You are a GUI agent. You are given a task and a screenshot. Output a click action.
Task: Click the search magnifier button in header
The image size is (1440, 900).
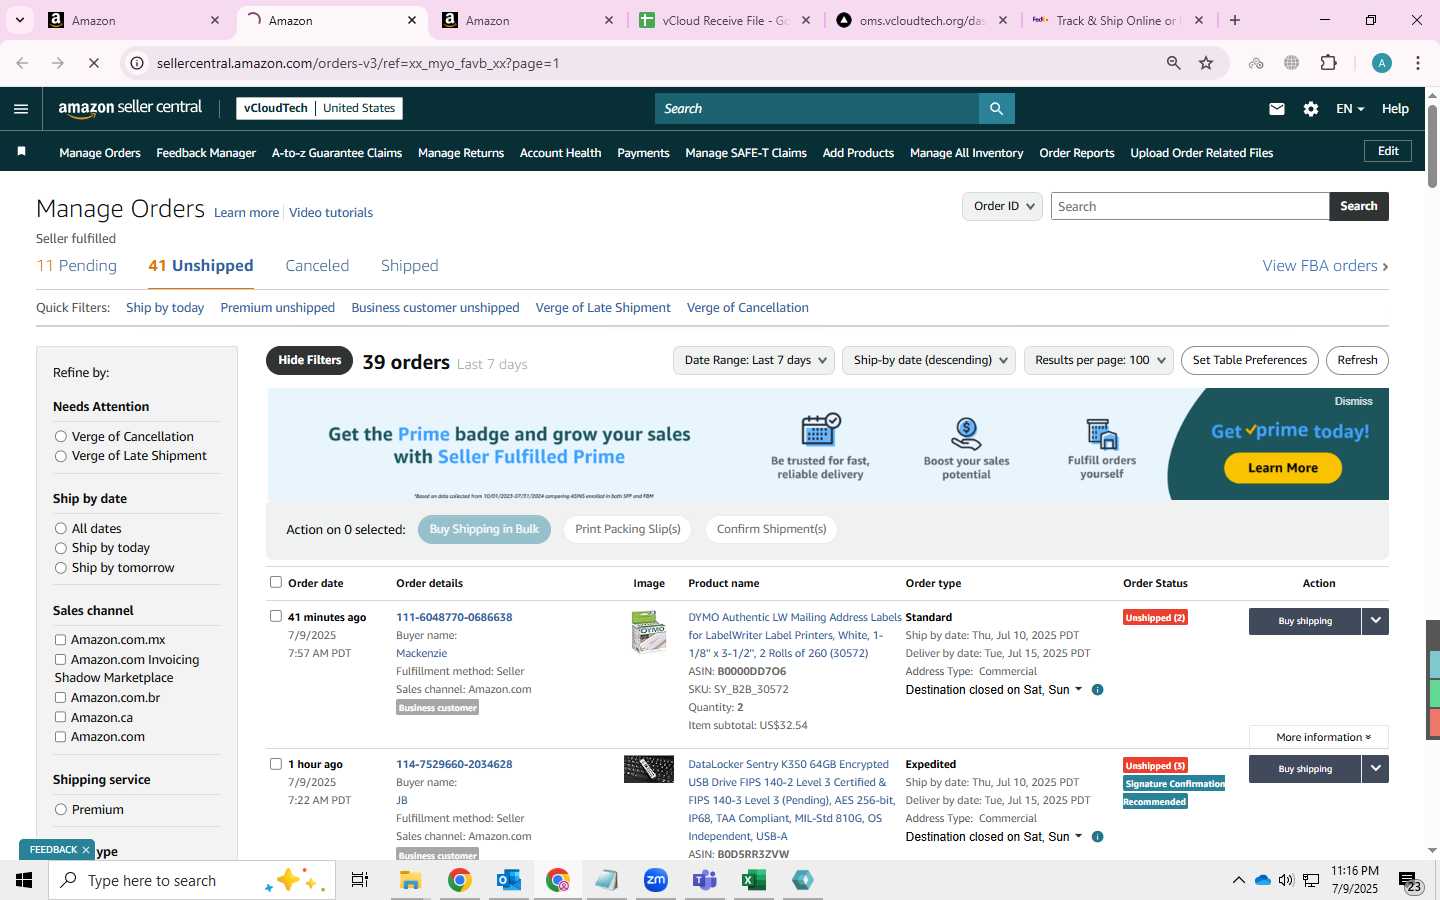pyautogui.click(x=996, y=108)
